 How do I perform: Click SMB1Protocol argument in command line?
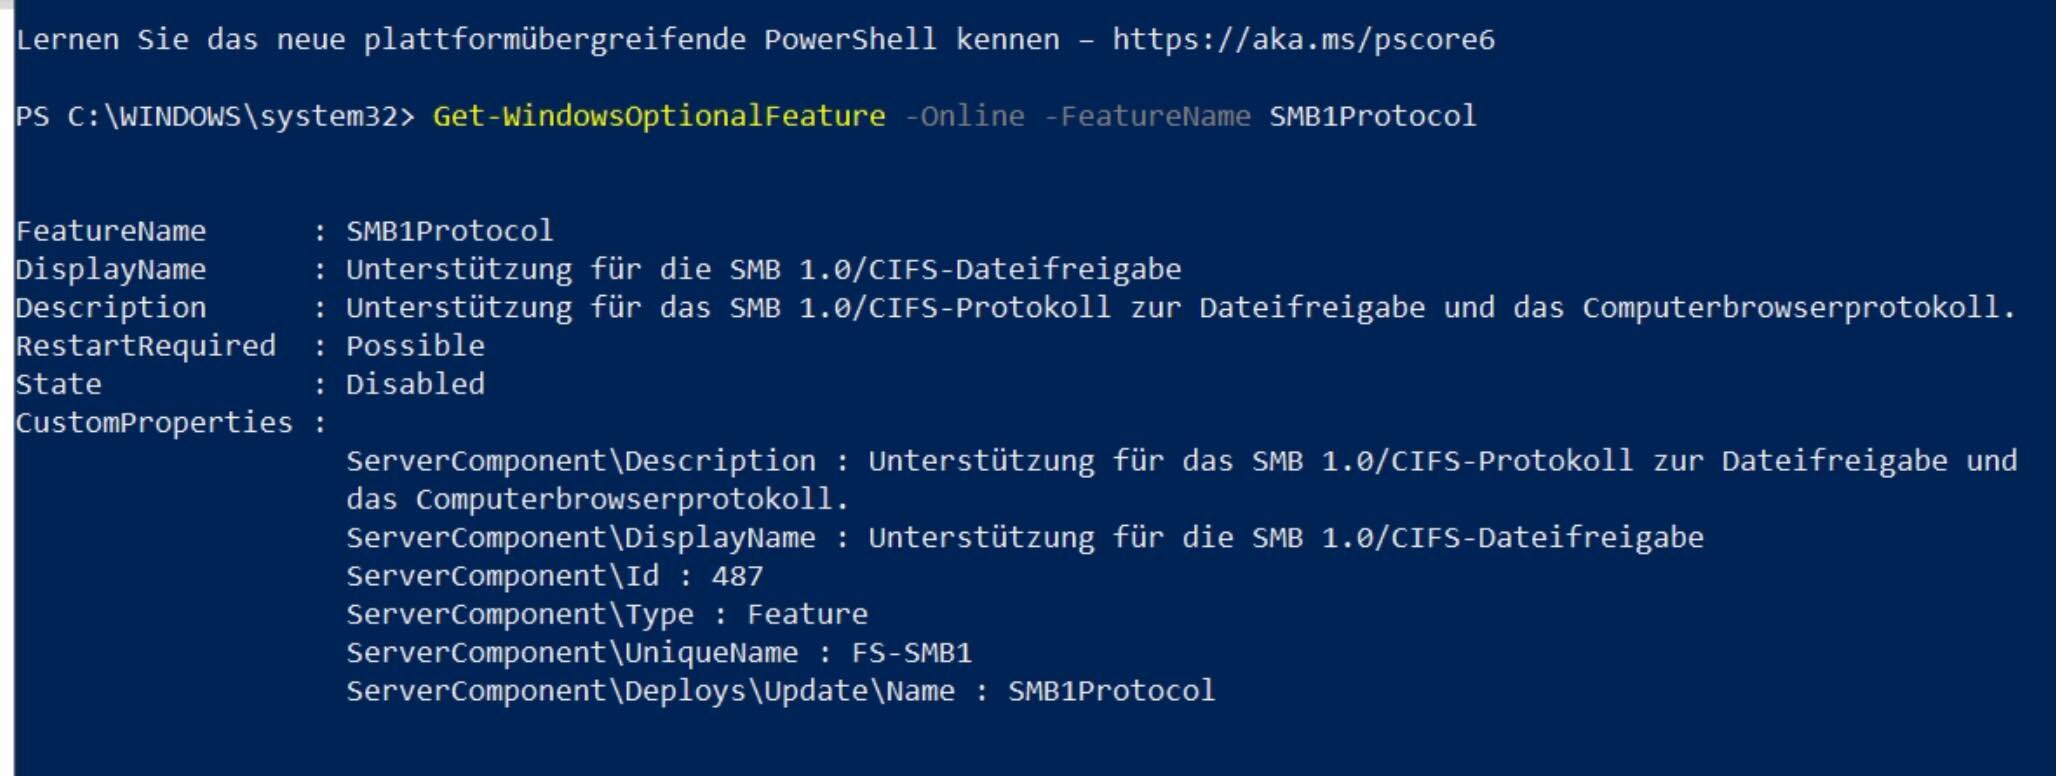point(1372,116)
